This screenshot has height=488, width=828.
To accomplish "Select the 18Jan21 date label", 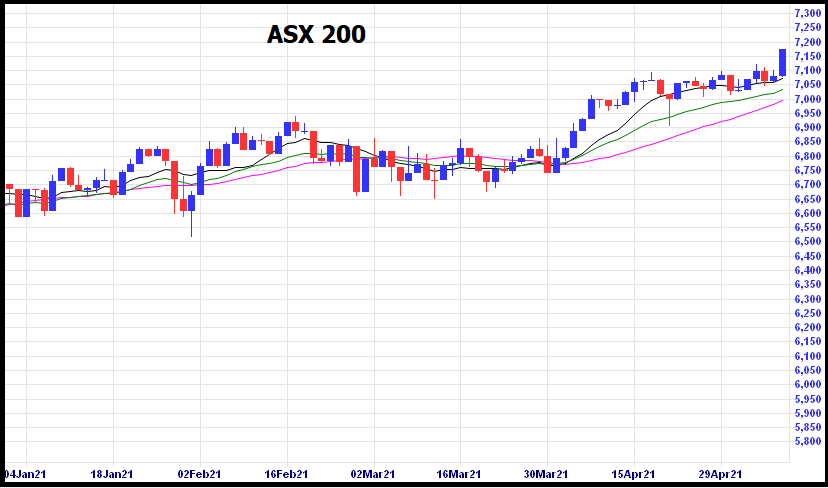I will point(112,473).
